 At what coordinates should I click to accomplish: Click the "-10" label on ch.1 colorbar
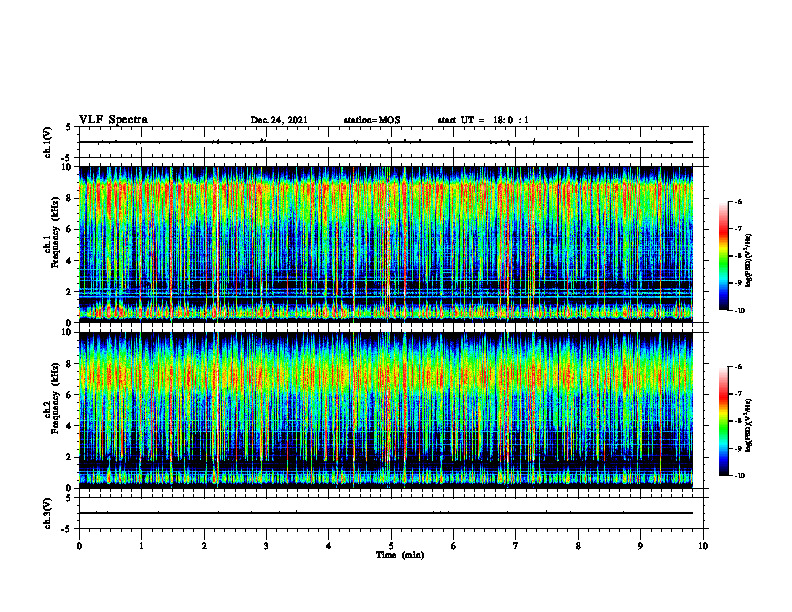click(739, 311)
